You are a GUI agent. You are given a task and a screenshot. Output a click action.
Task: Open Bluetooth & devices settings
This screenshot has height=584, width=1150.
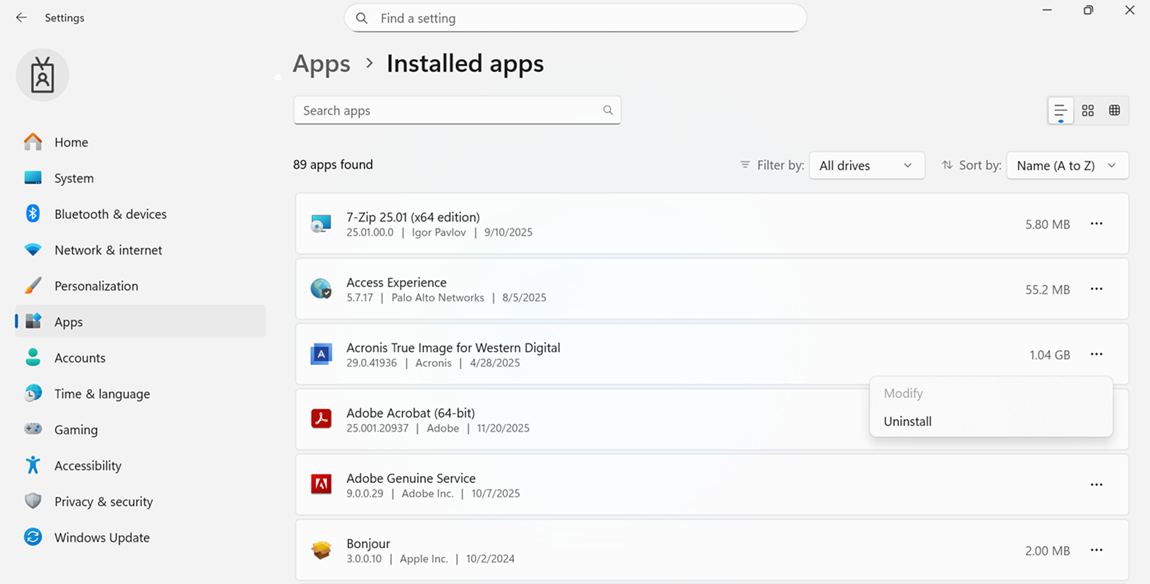click(110, 214)
